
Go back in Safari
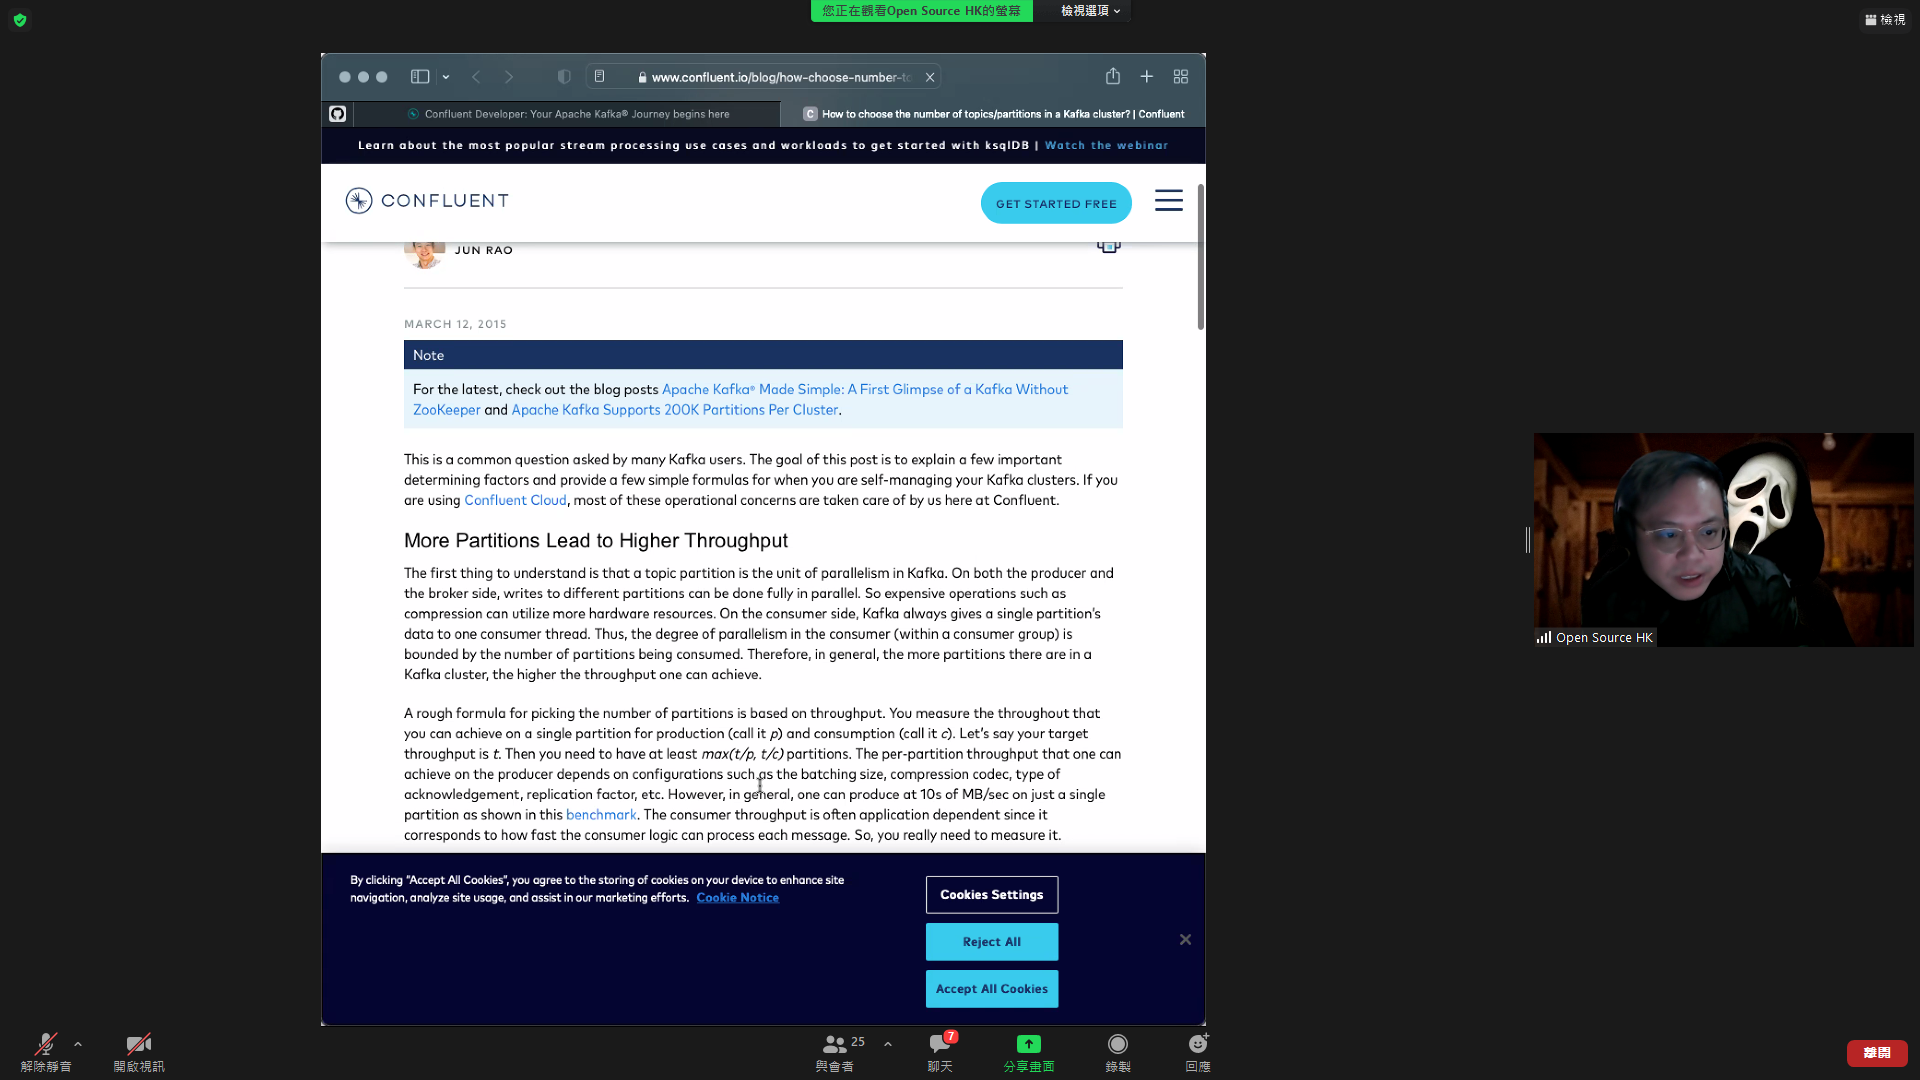476,77
